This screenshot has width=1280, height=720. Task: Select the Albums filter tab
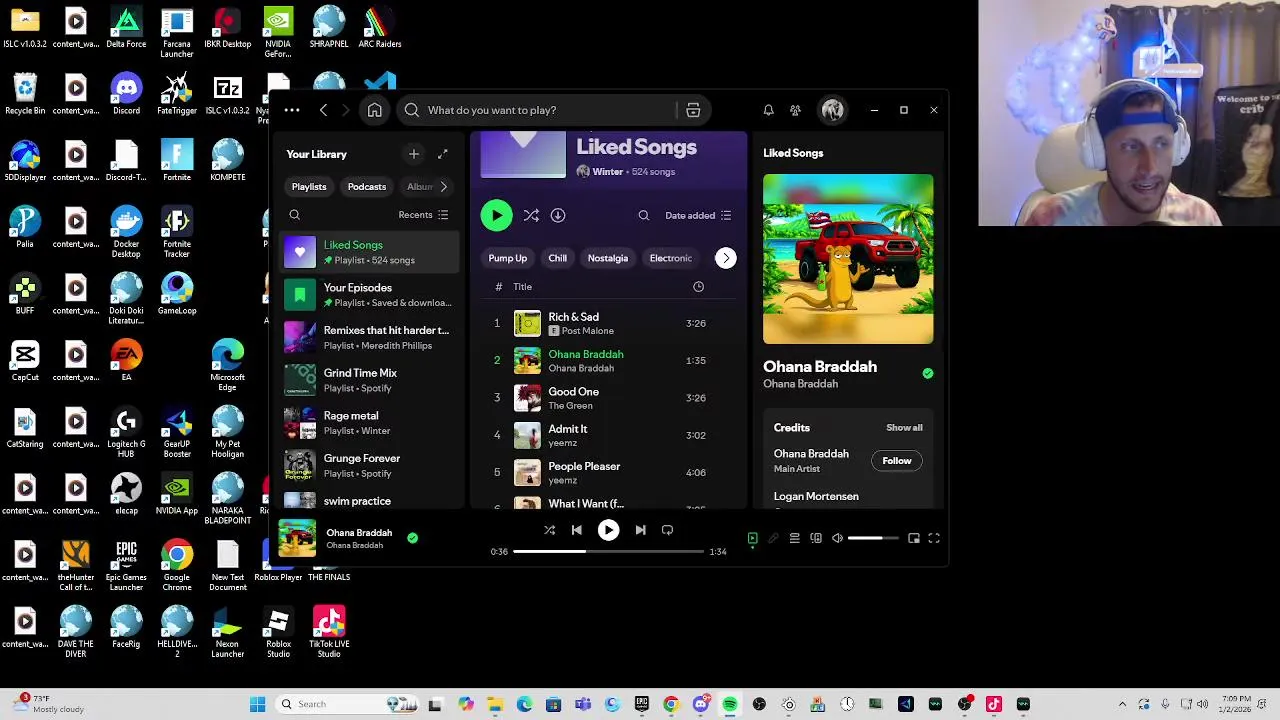point(420,187)
